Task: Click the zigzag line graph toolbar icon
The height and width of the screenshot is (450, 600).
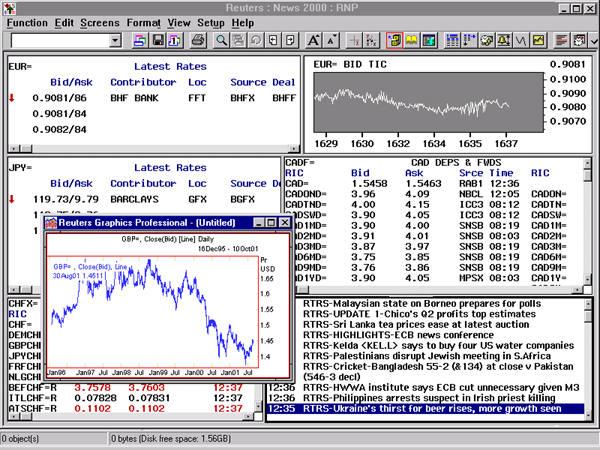Action: (x=521, y=40)
